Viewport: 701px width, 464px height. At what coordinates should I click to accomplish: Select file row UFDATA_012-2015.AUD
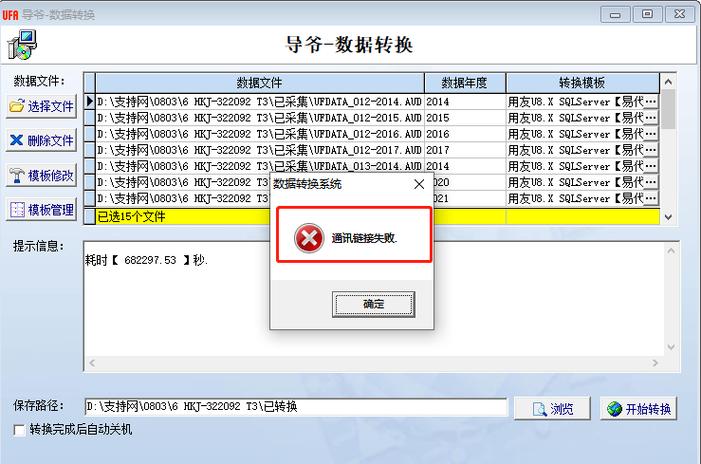(x=260, y=118)
